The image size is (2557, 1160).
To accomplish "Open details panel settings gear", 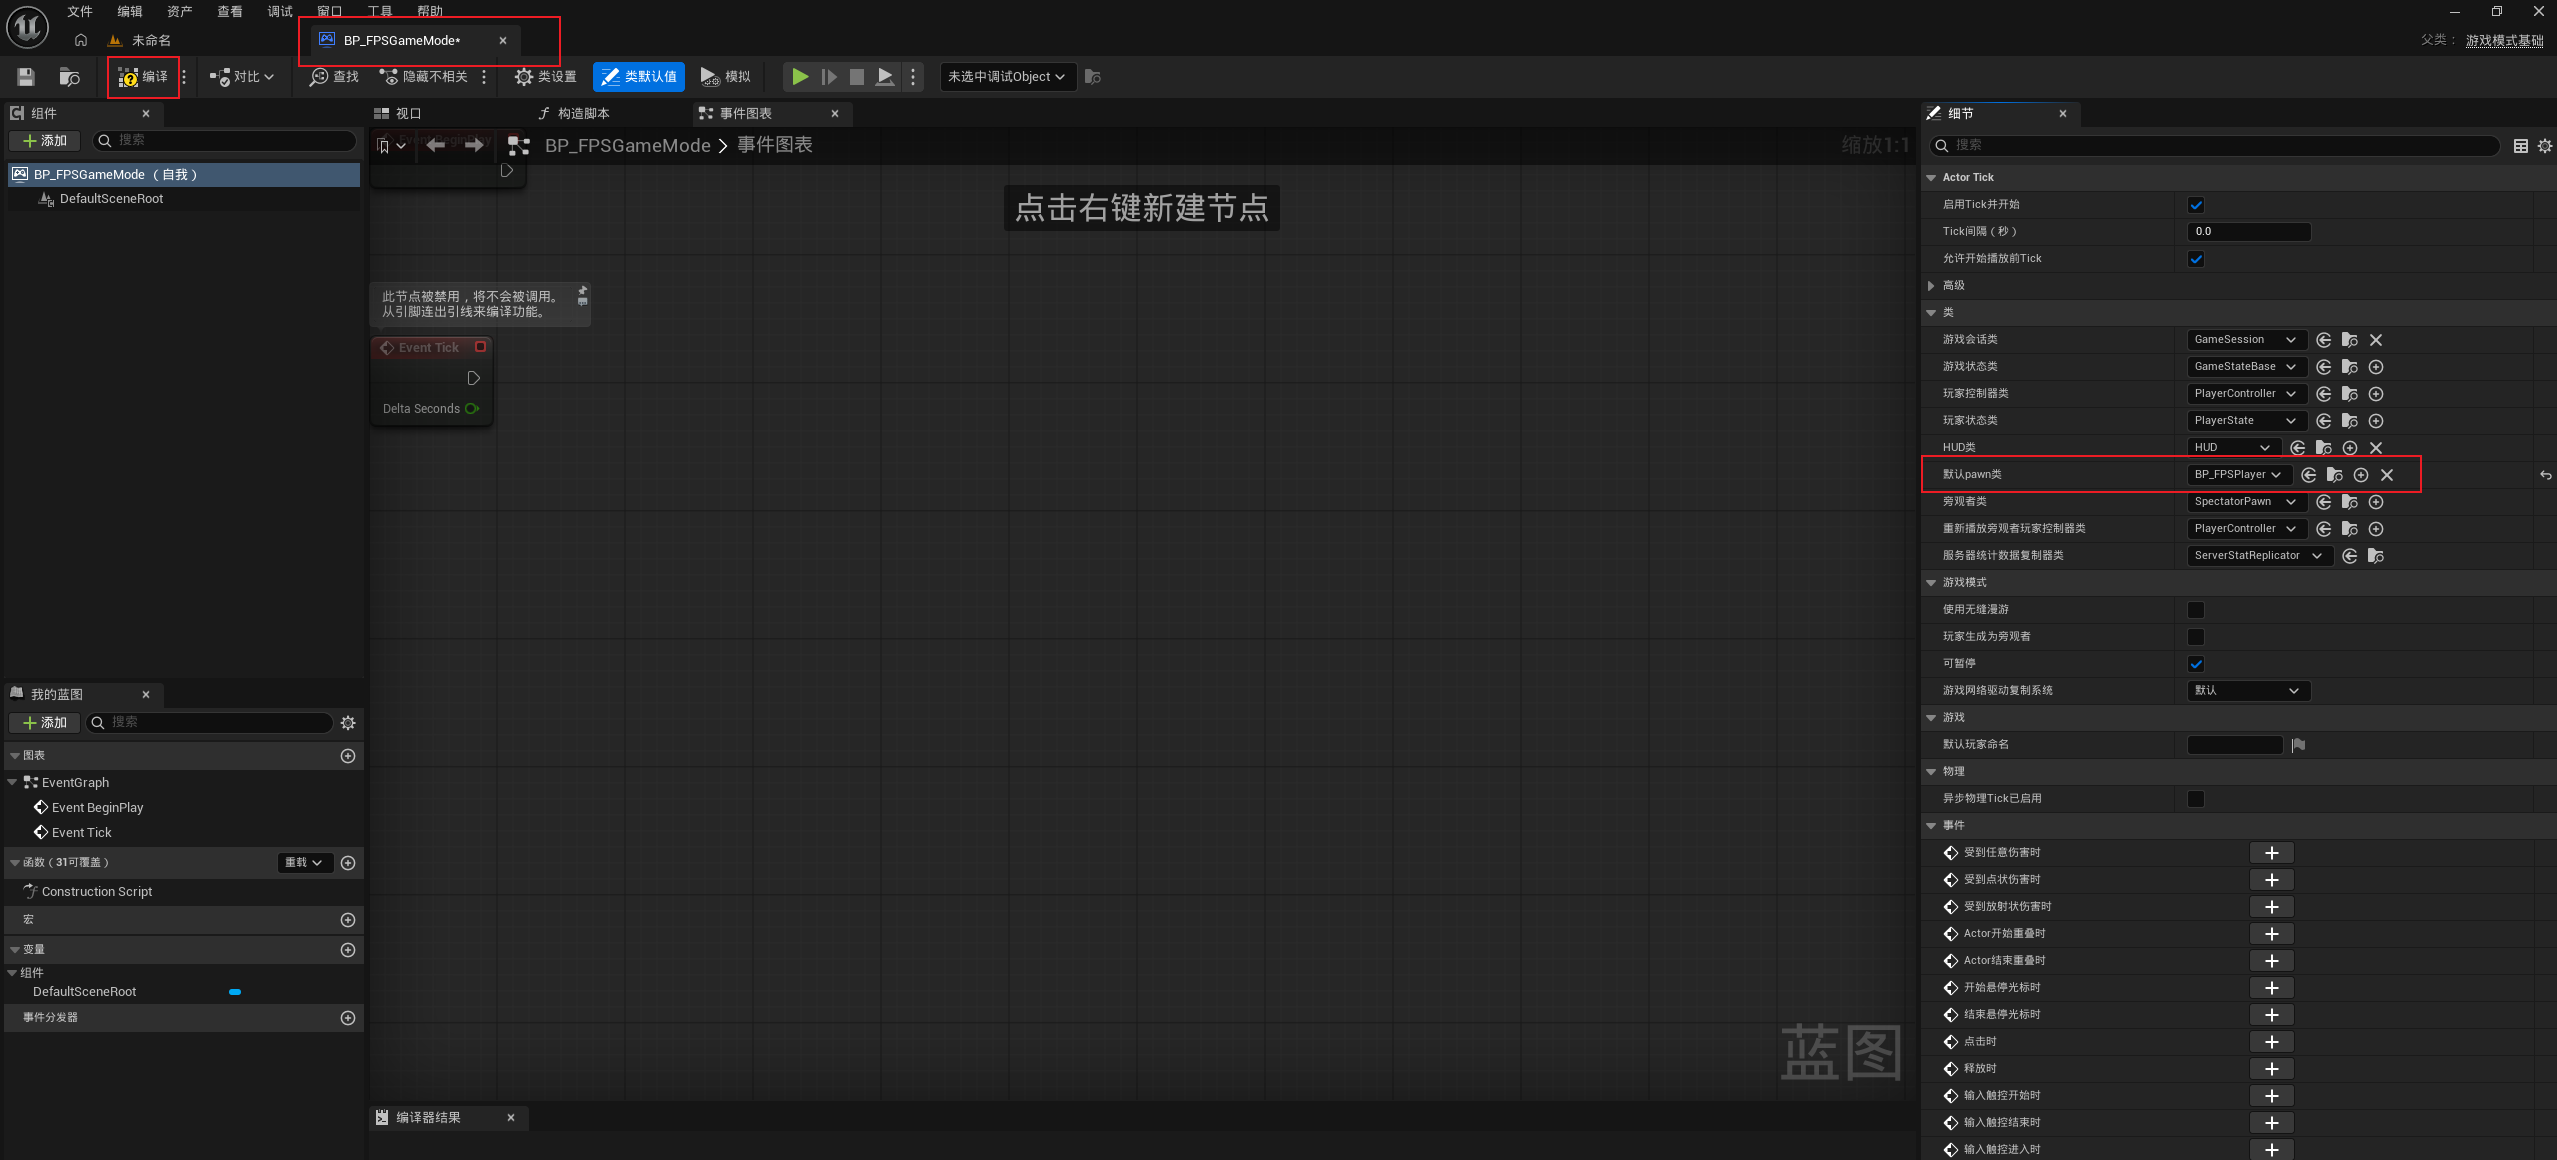I will pyautogui.click(x=2545, y=146).
